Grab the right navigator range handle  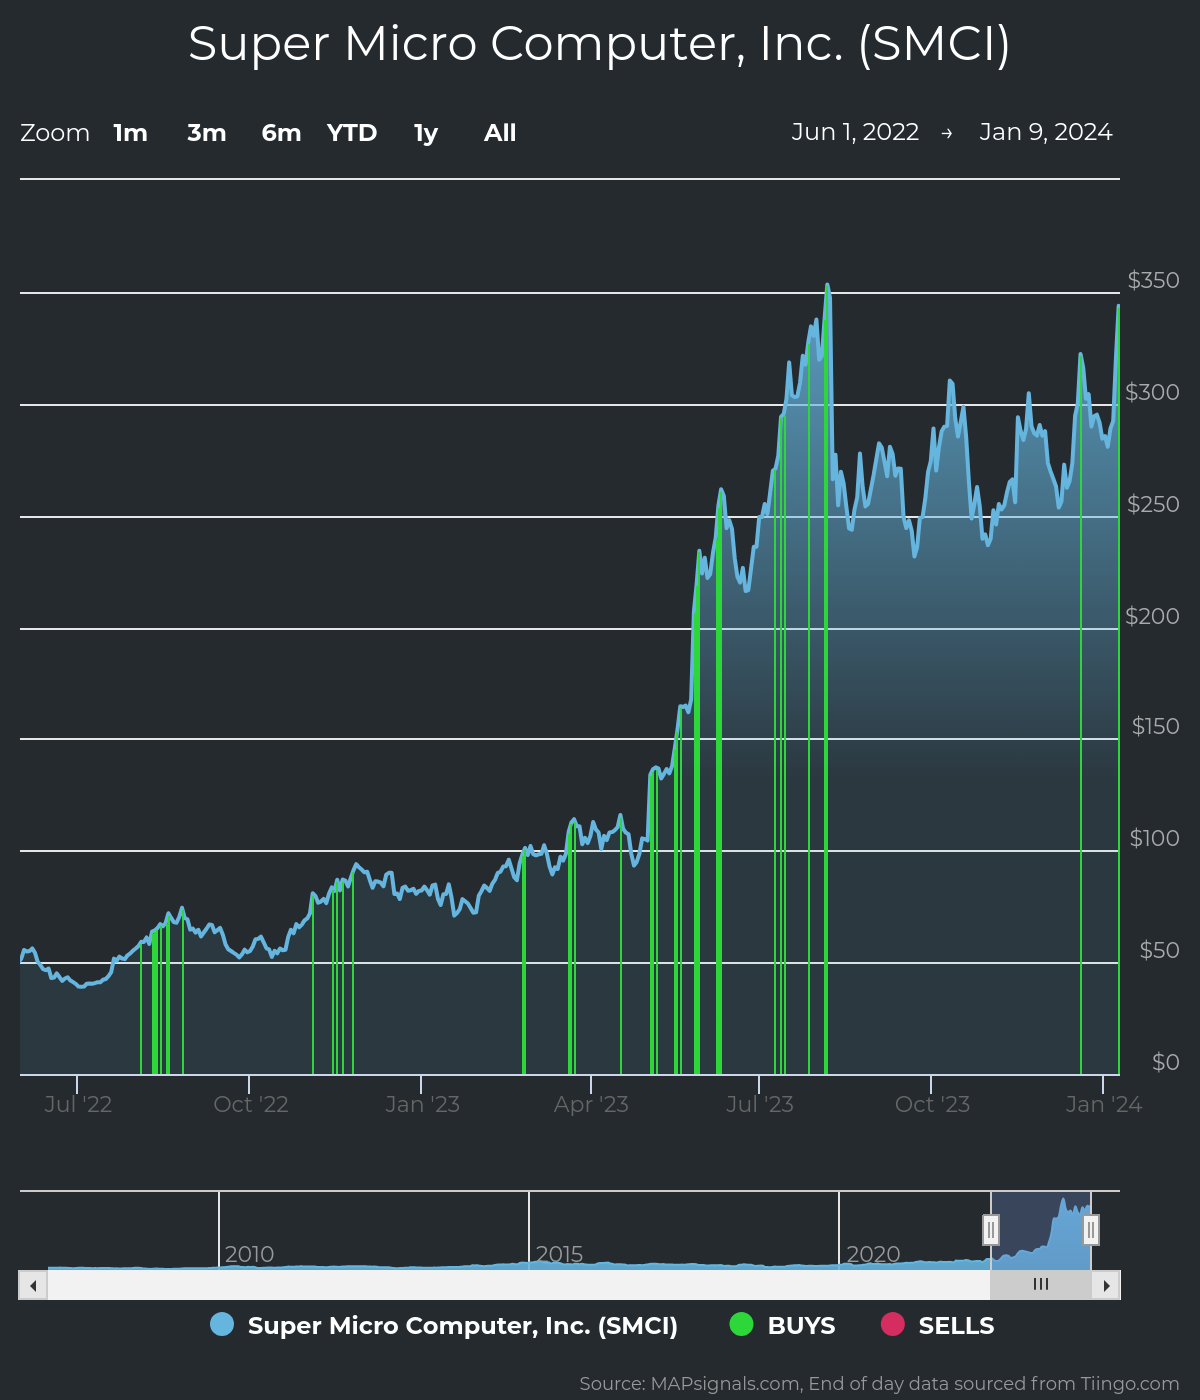[1091, 1229]
